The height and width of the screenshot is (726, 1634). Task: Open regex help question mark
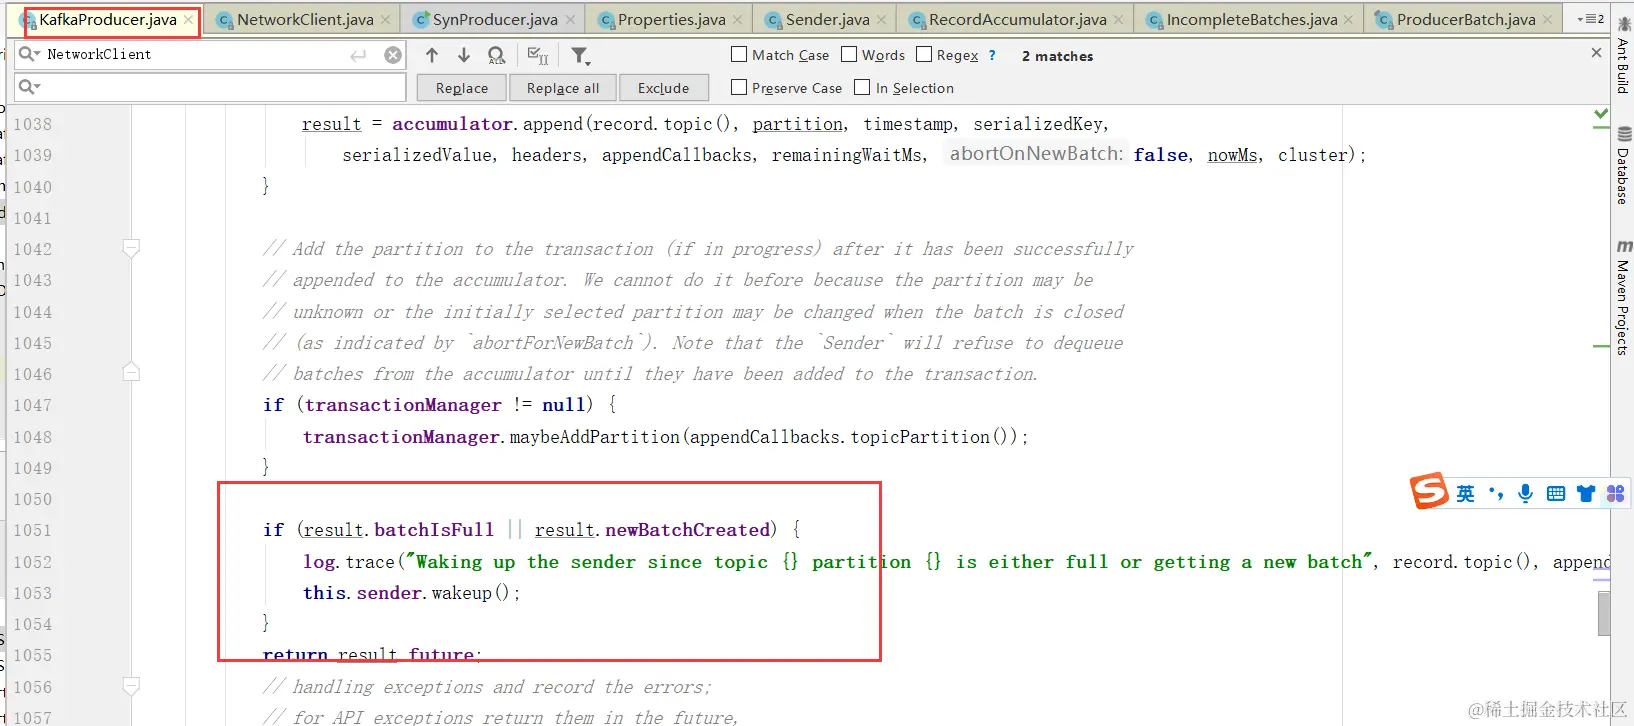pyautogui.click(x=992, y=55)
